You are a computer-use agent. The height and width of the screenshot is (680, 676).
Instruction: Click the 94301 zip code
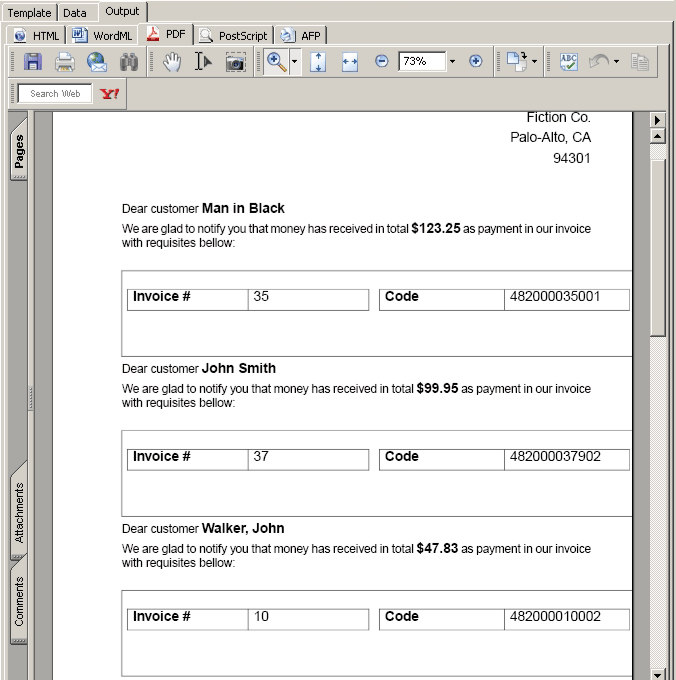pos(571,158)
